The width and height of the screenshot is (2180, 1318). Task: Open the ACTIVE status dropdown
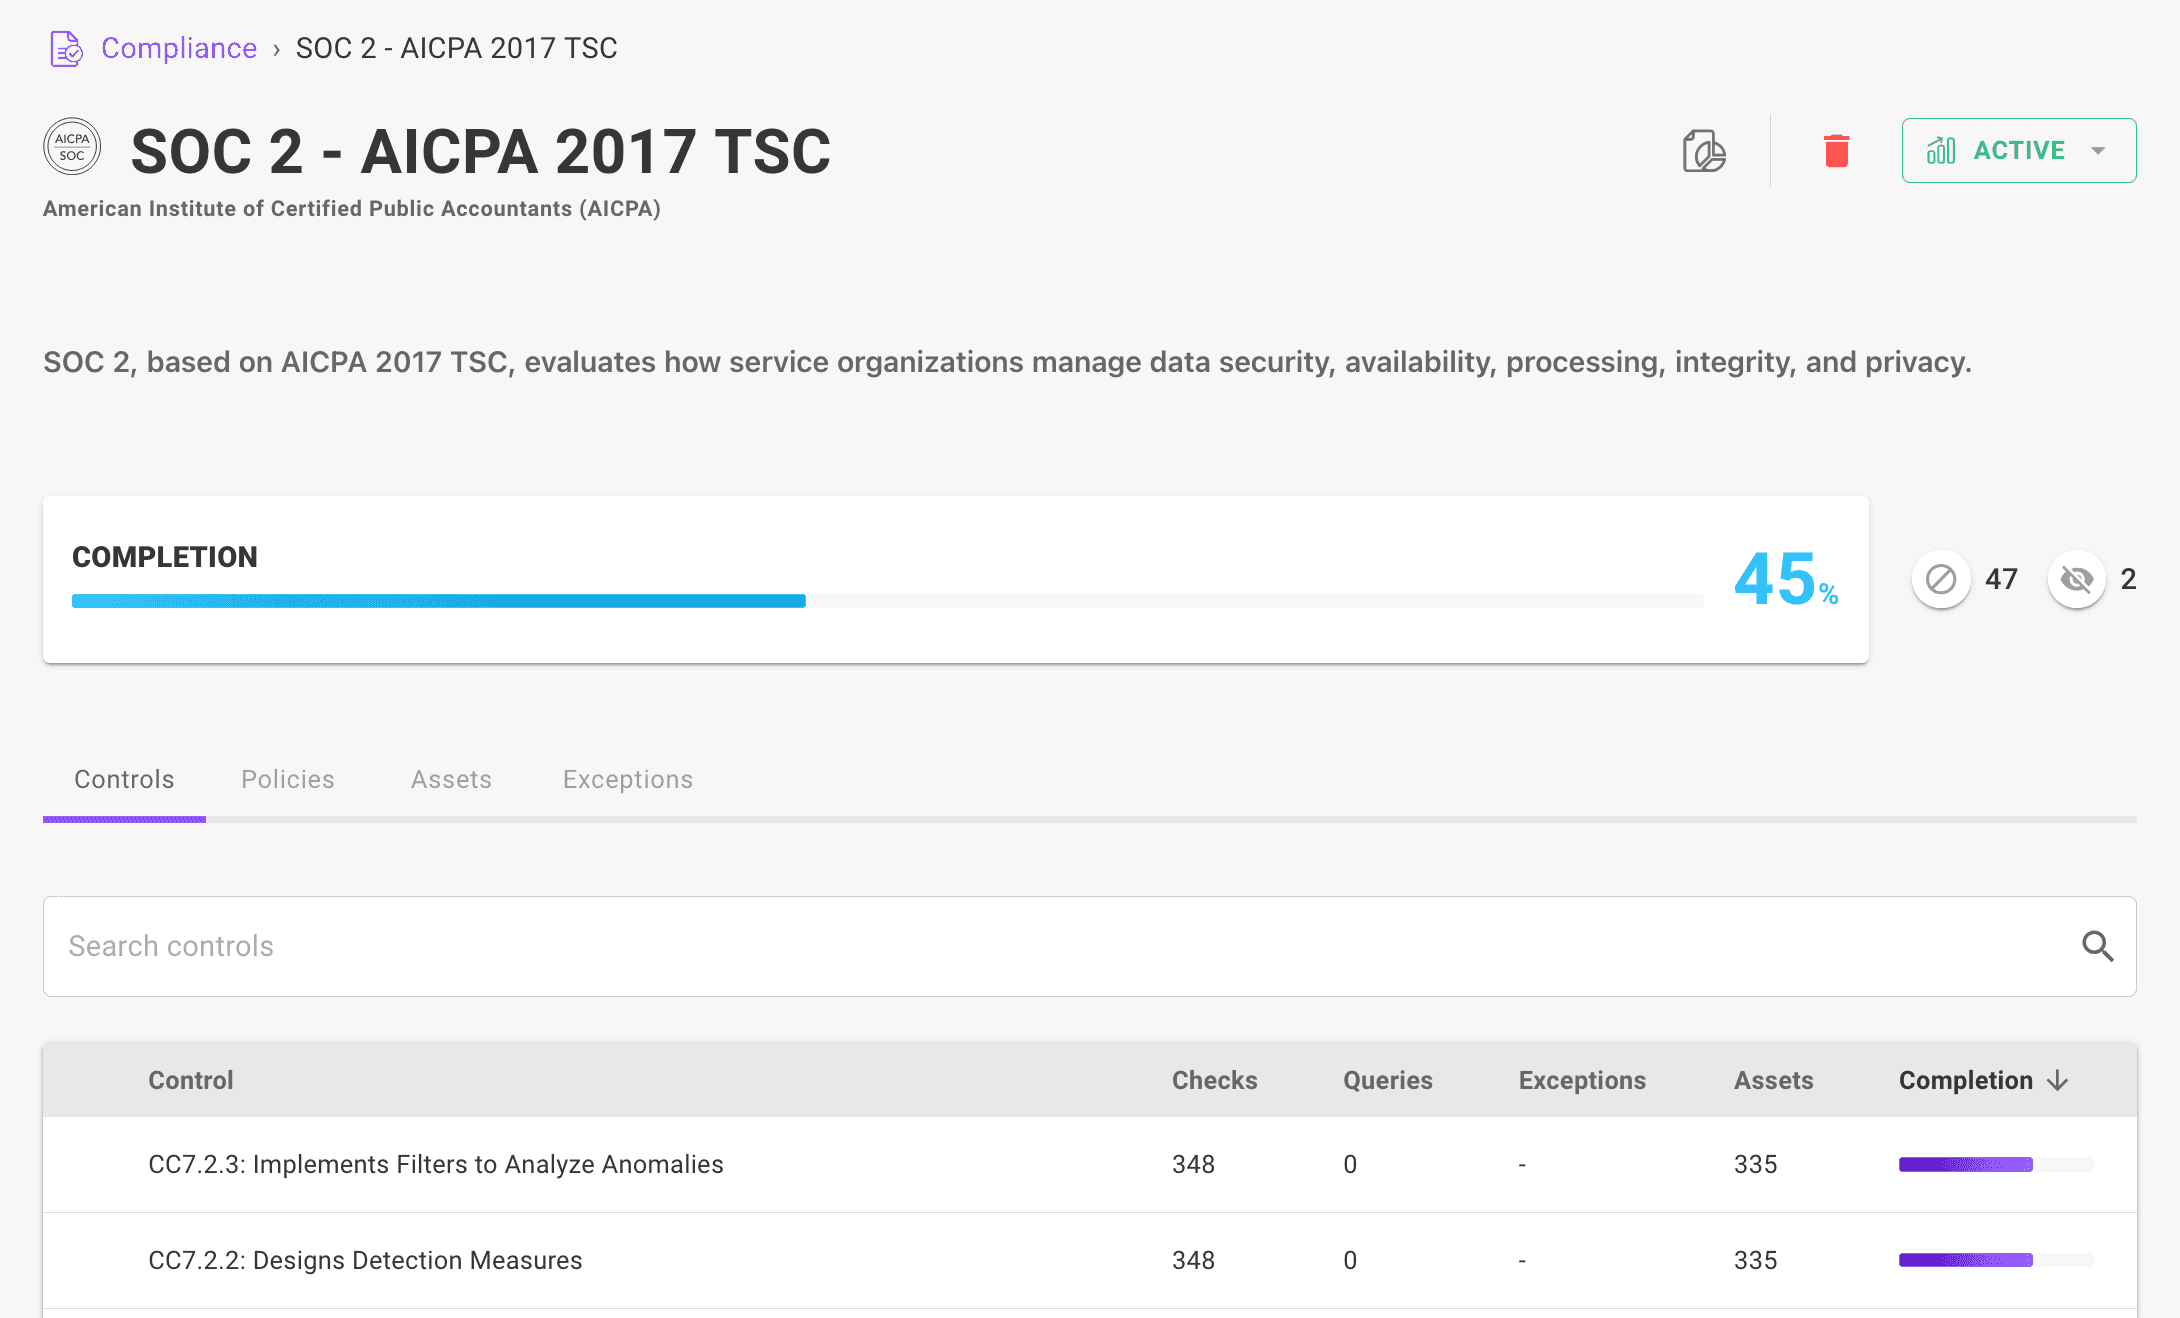coord(2097,150)
